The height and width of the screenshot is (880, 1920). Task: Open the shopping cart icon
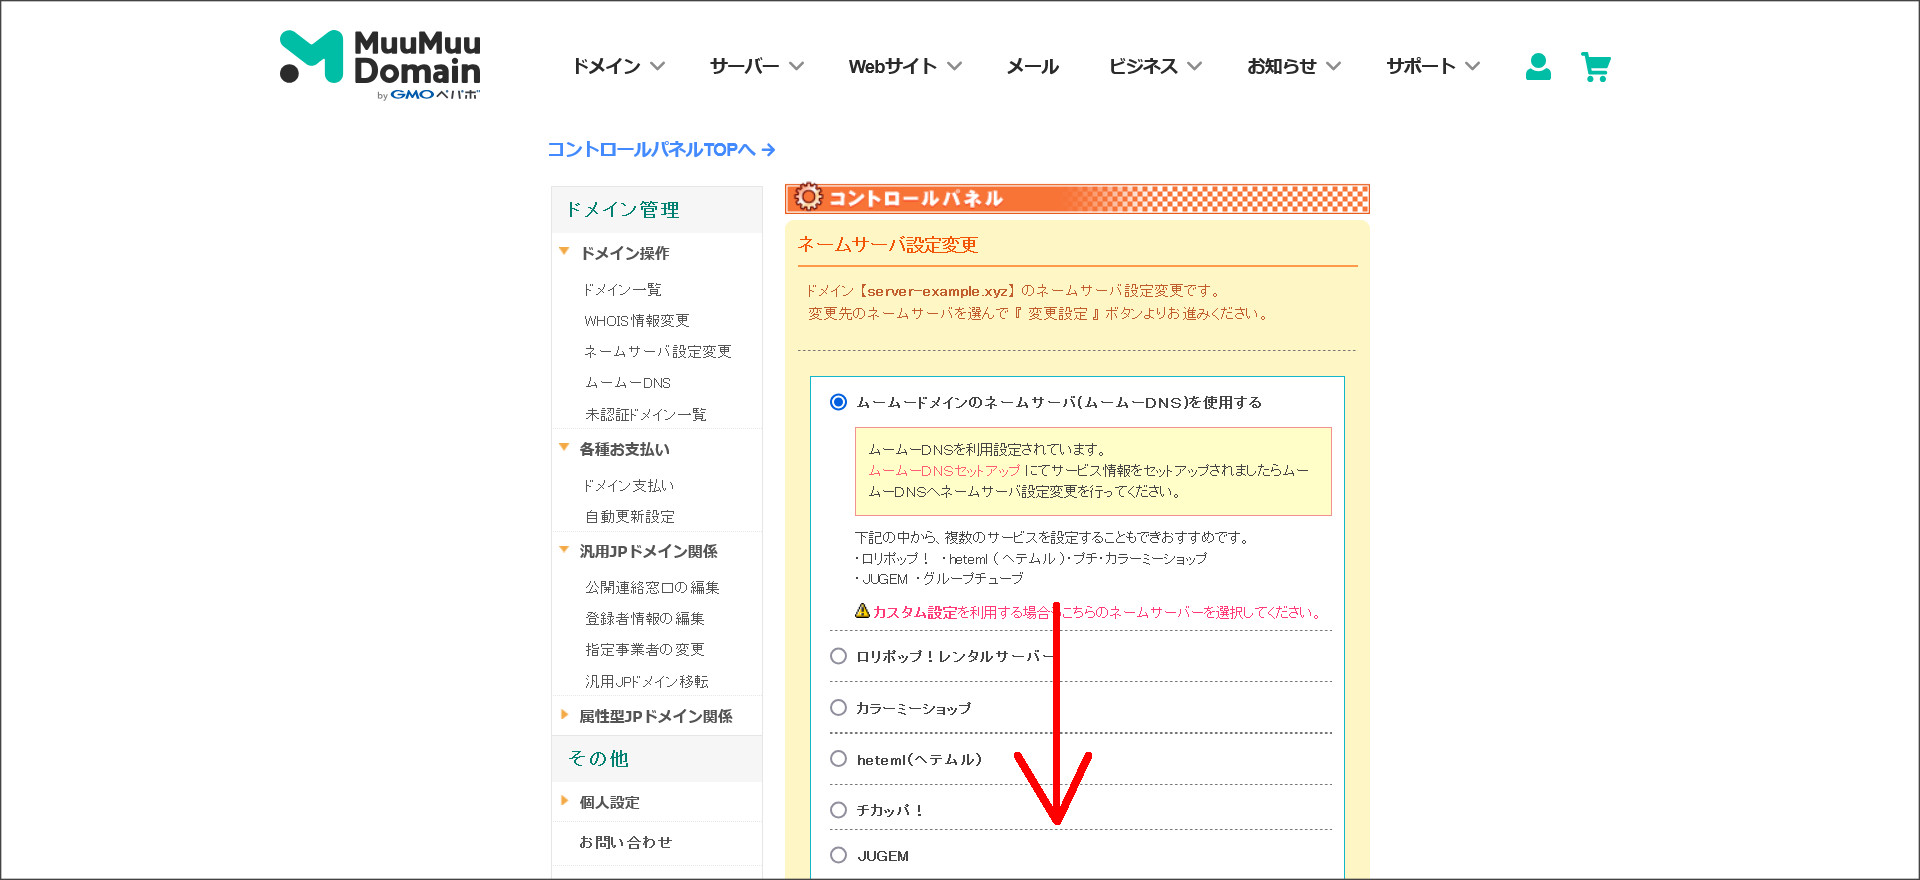1596,67
